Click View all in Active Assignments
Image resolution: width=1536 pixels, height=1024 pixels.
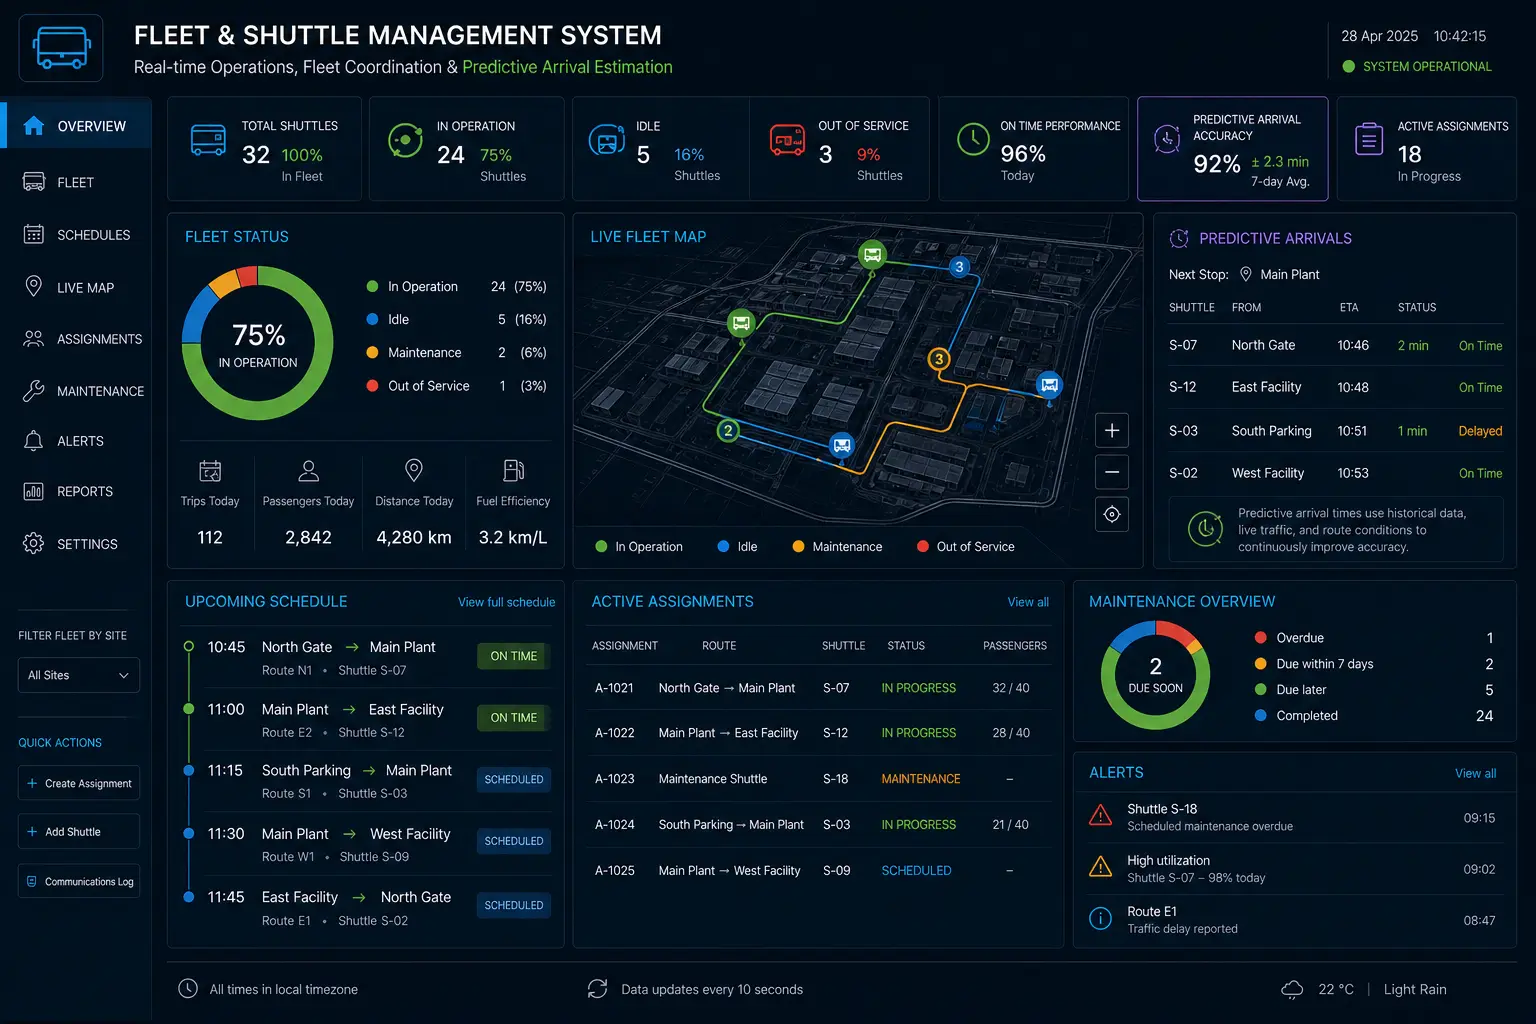(1028, 602)
